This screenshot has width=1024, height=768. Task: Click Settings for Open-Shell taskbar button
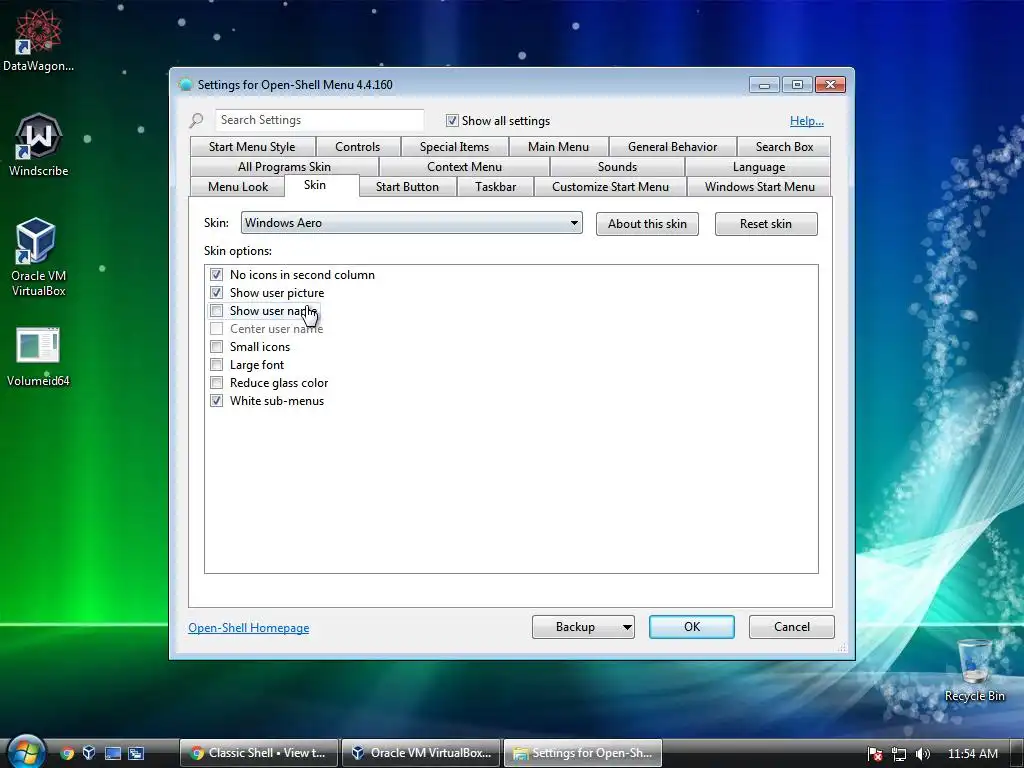pos(583,753)
